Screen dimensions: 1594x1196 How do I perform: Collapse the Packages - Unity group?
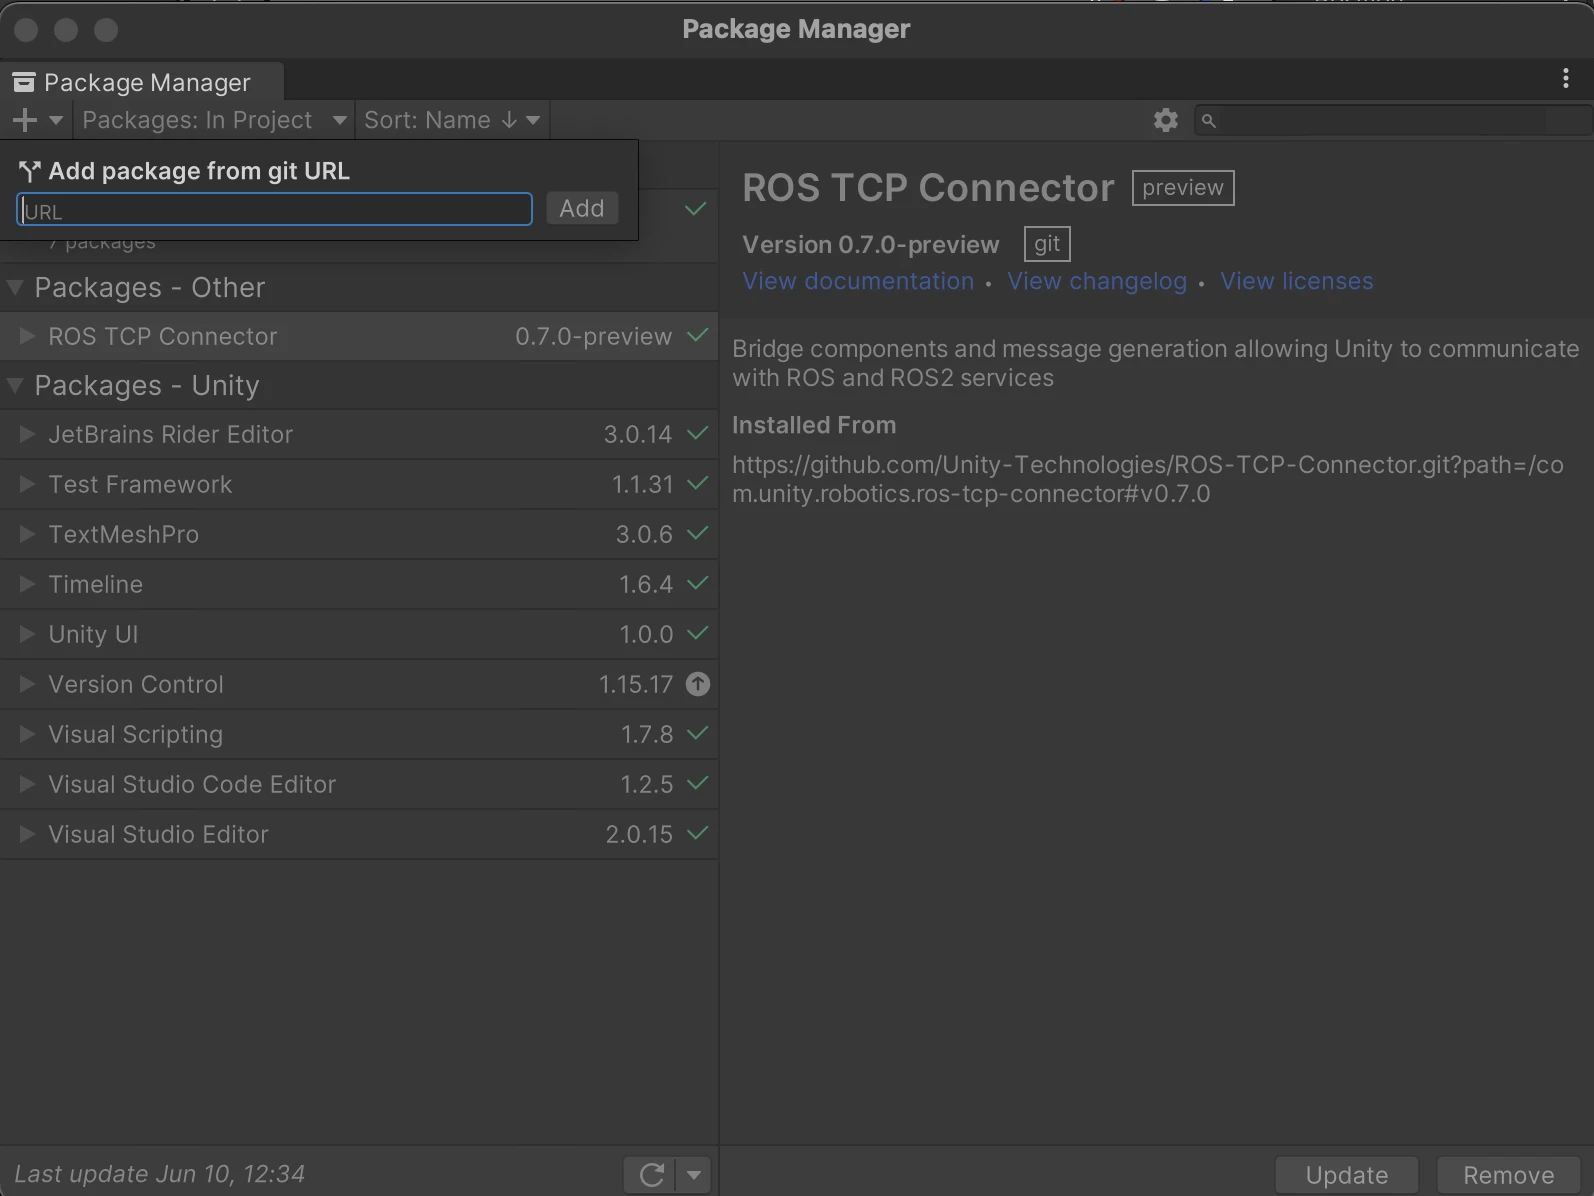click(x=15, y=386)
